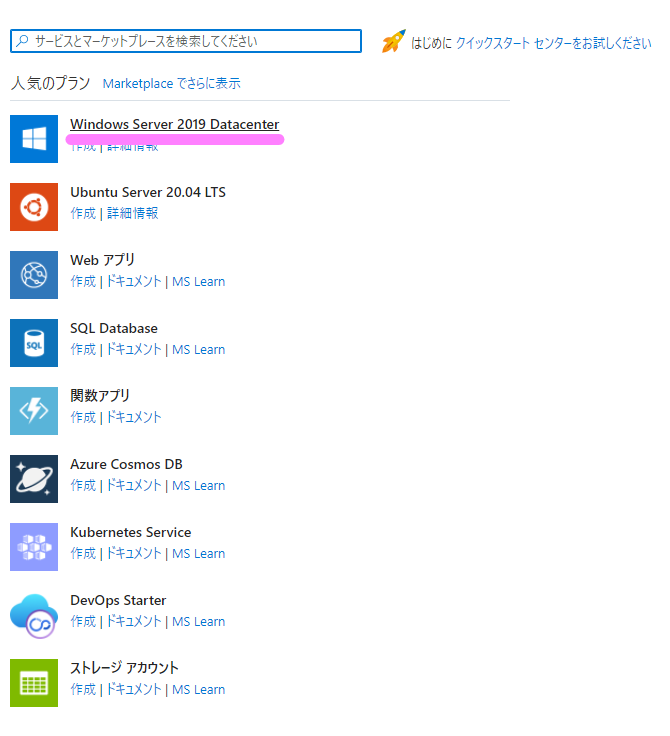Open MS Learn link for ストレージ アカウント
The width and height of the screenshot is (670, 736).
point(199,690)
